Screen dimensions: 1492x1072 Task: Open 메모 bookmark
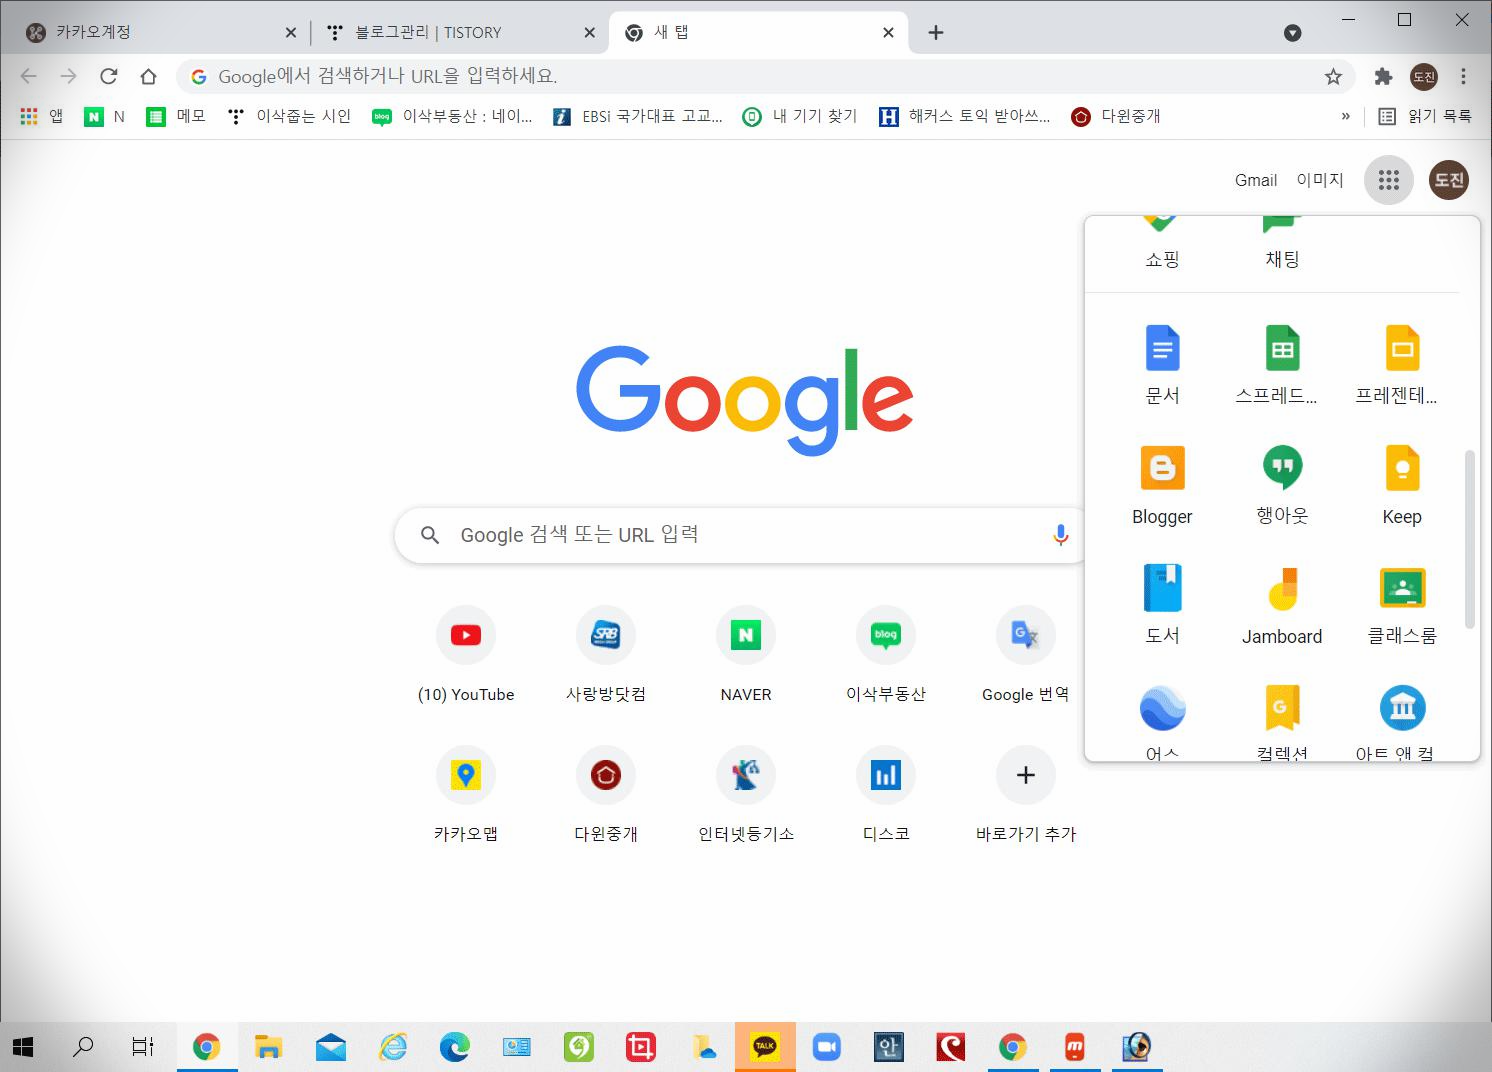(x=176, y=116)
